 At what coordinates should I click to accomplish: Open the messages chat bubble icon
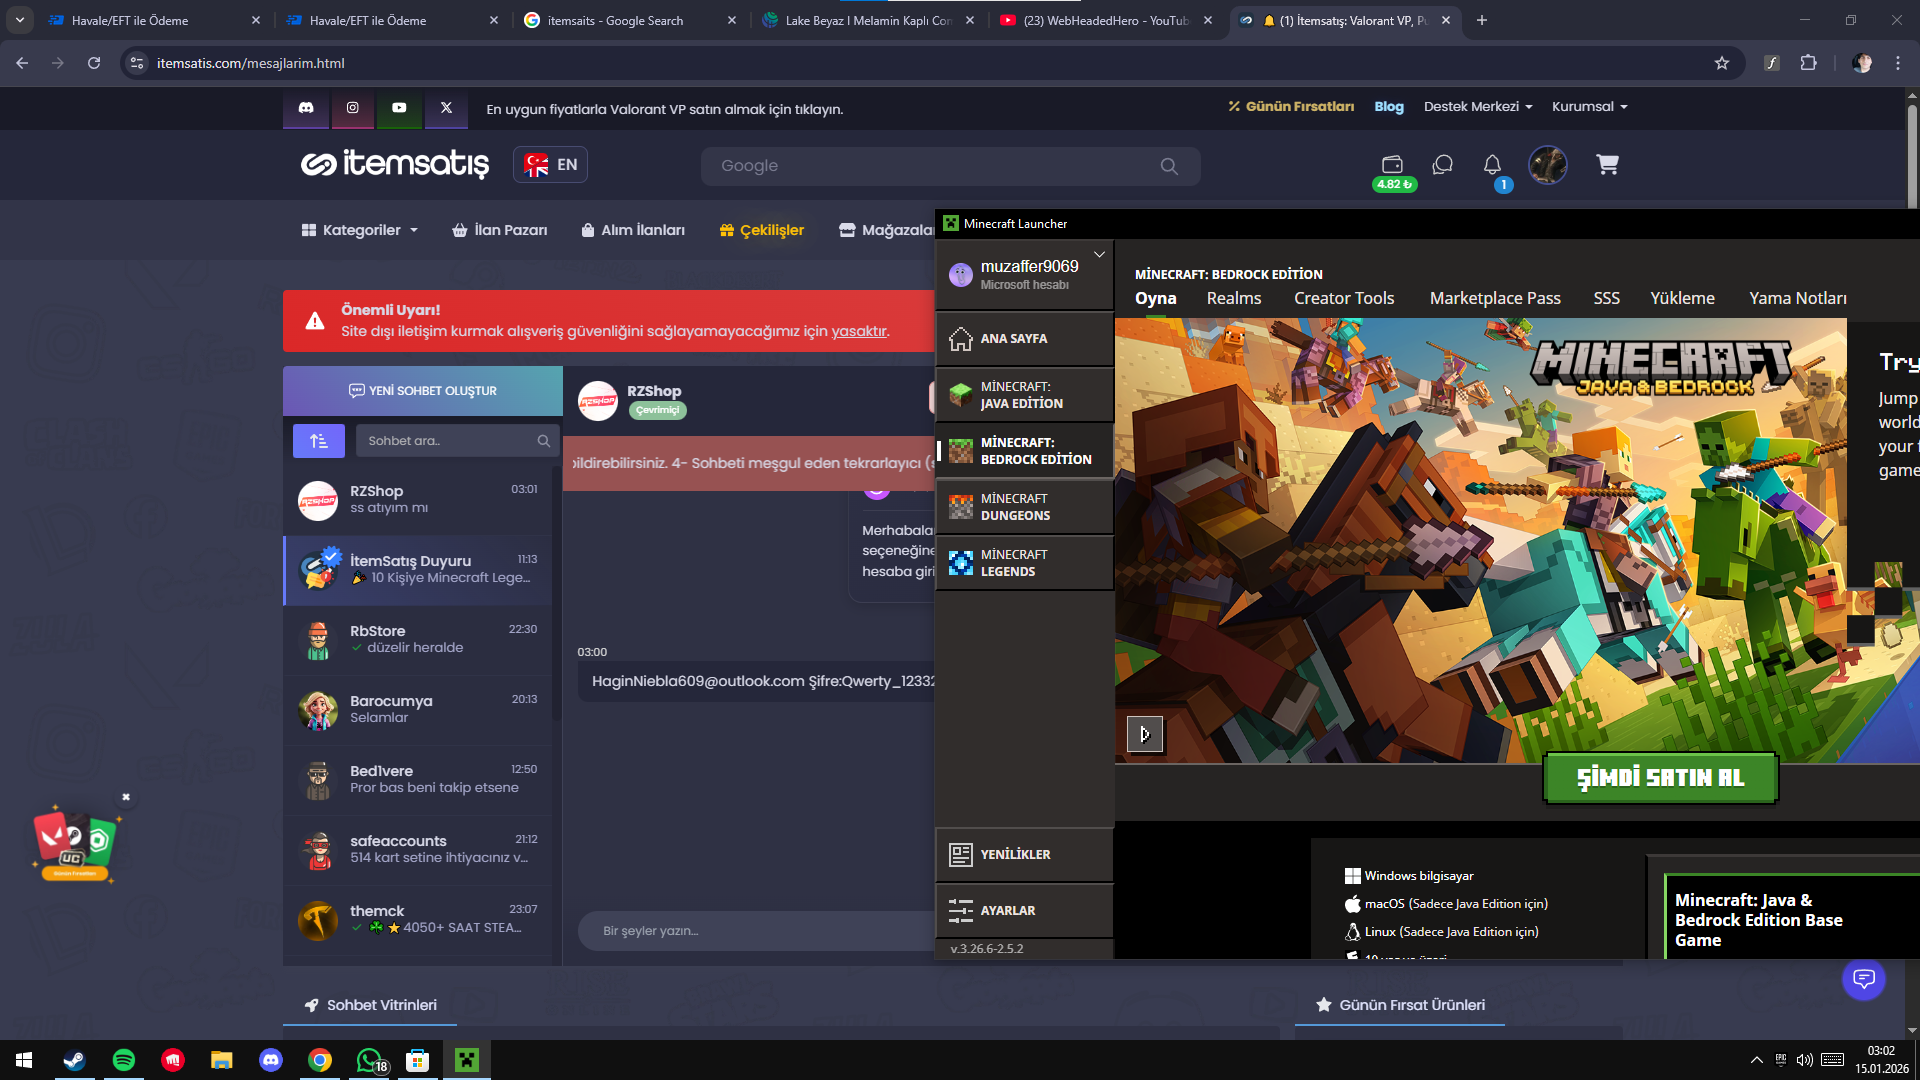1442,165
